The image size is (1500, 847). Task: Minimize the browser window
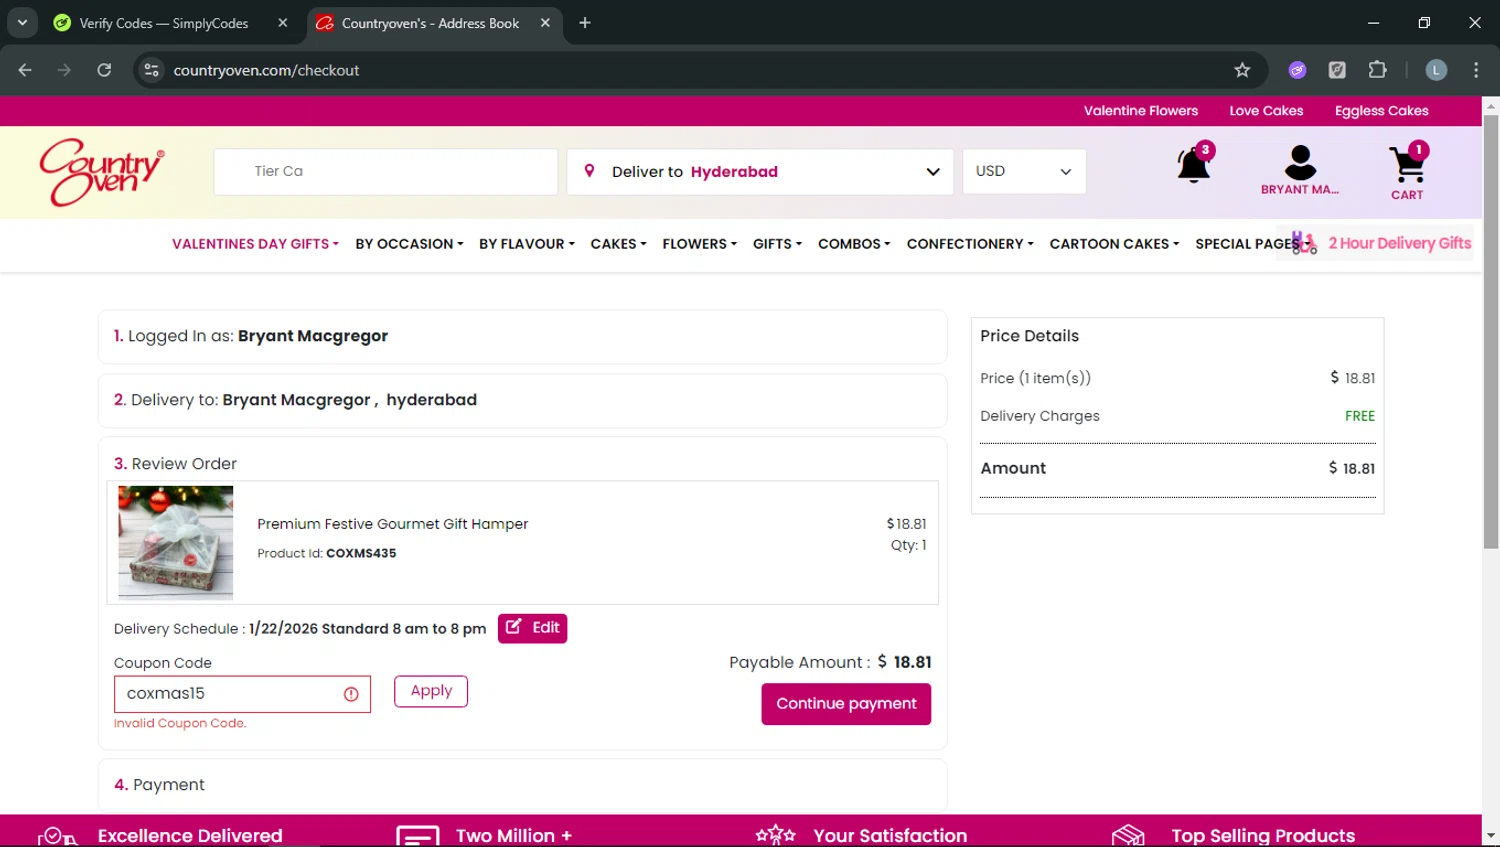click(1373, 22)
